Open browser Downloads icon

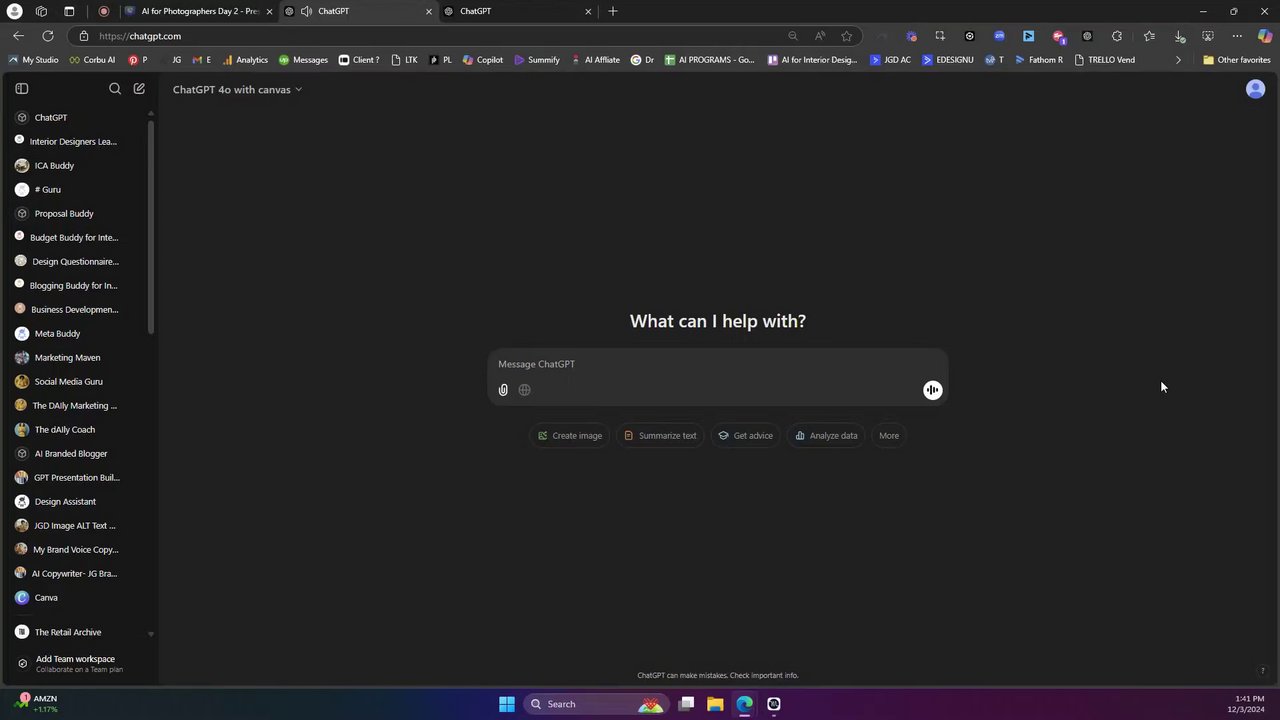(x=1180, y=36)
